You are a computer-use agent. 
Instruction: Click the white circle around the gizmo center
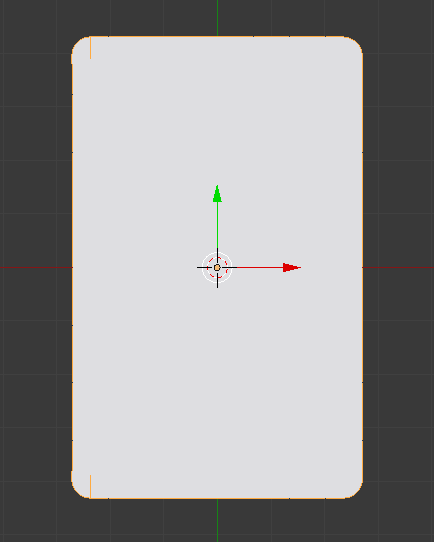pos(217,268)
